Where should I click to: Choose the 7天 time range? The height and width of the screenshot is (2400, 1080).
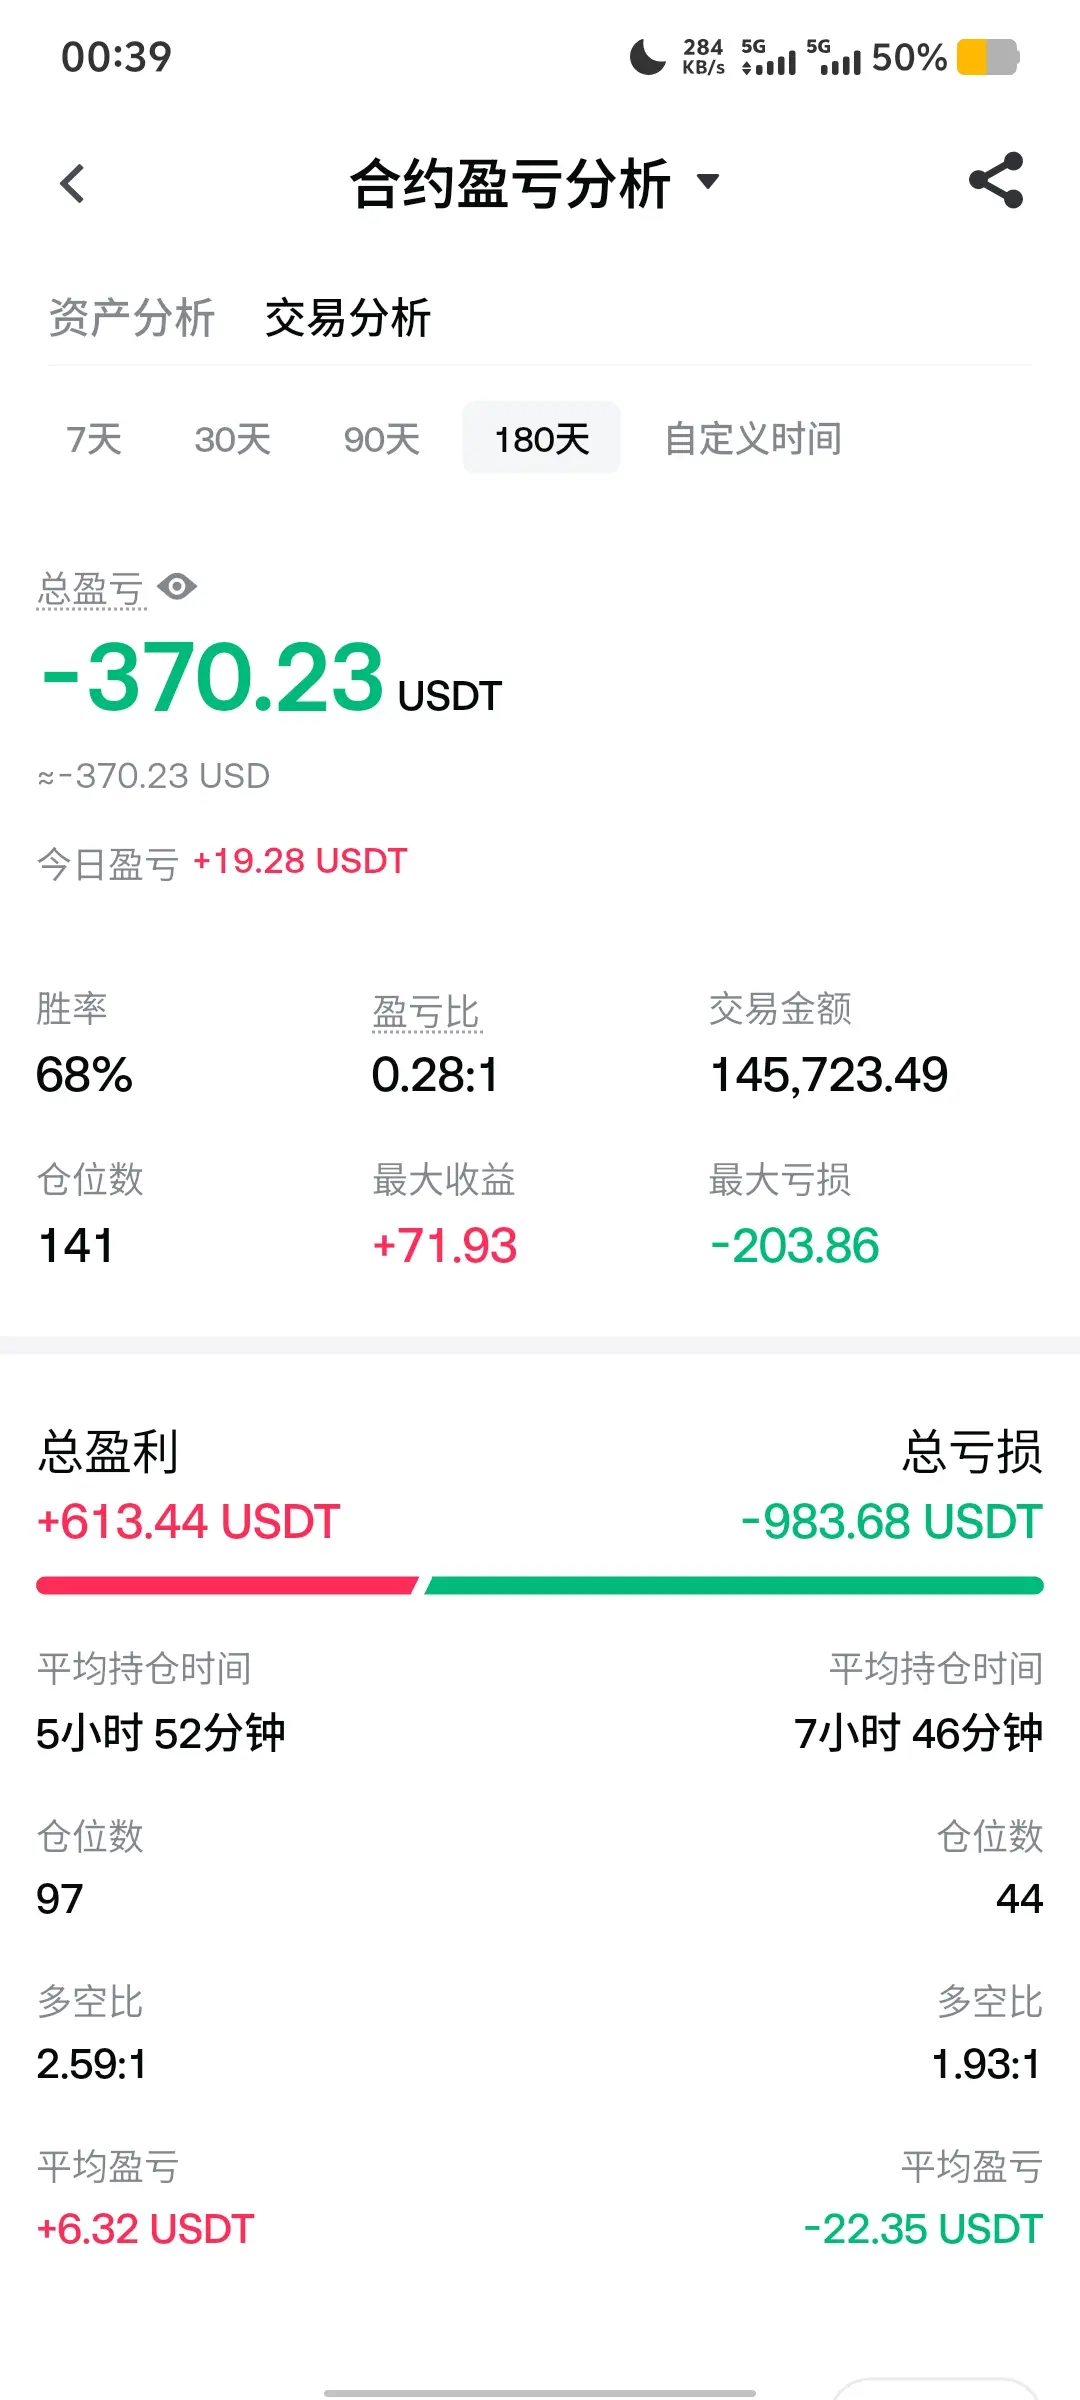coord(94,439)
